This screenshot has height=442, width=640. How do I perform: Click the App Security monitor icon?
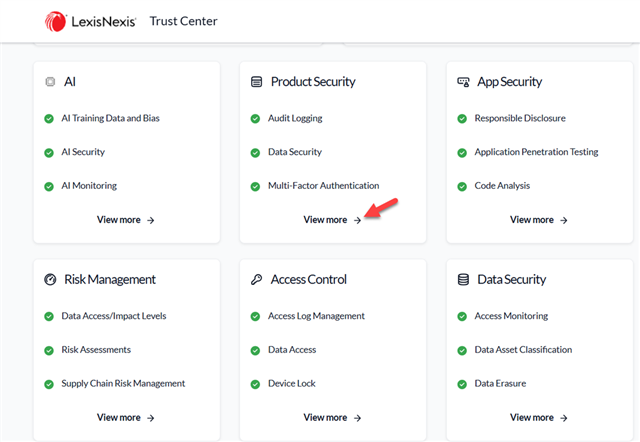click(x=463, y=82)
